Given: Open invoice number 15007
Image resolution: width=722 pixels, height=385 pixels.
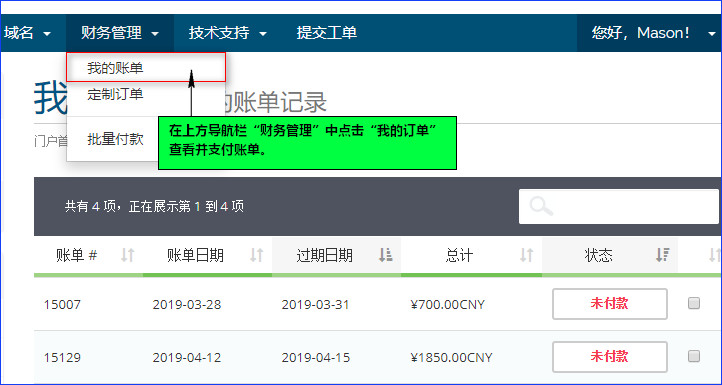Looking at the screenshot, I should point(62,305).
